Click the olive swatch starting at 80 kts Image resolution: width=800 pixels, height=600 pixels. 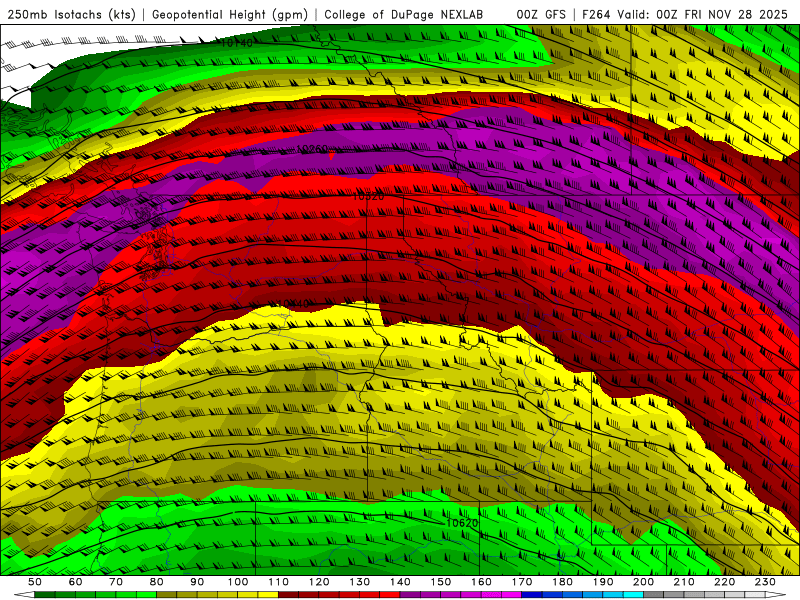[x=166, y=595]
